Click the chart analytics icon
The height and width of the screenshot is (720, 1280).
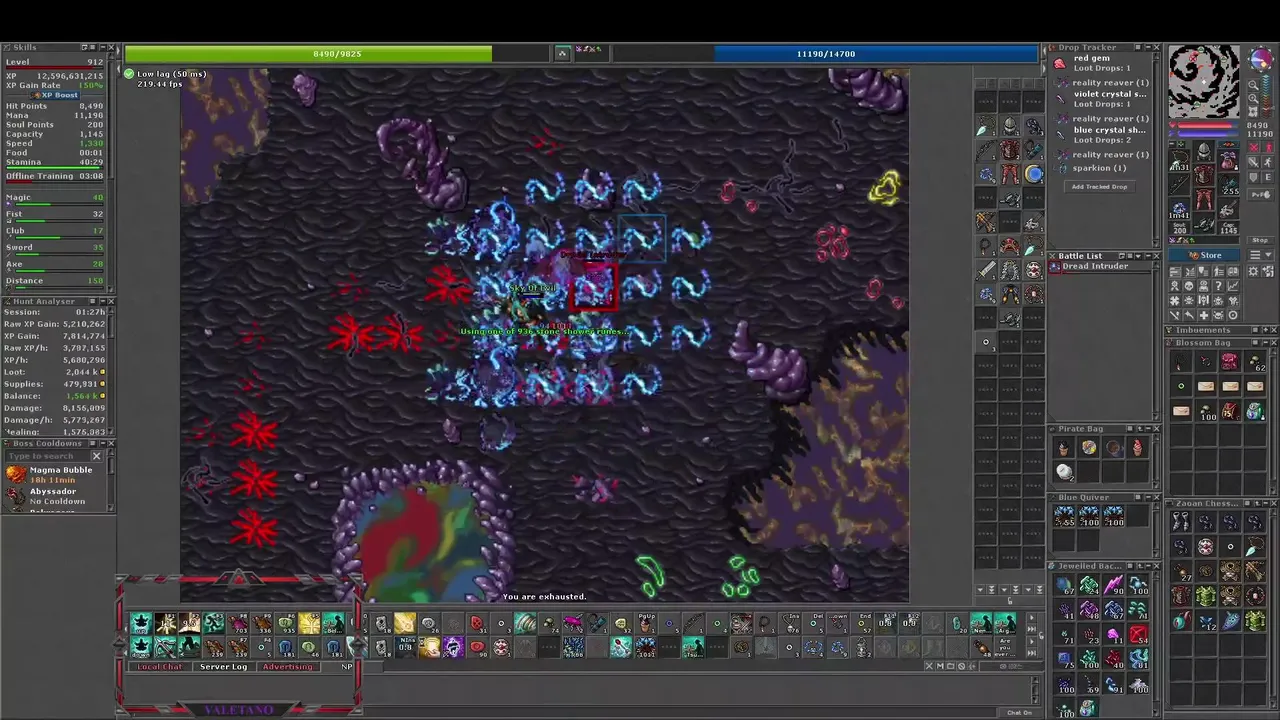pos(1233,285)
